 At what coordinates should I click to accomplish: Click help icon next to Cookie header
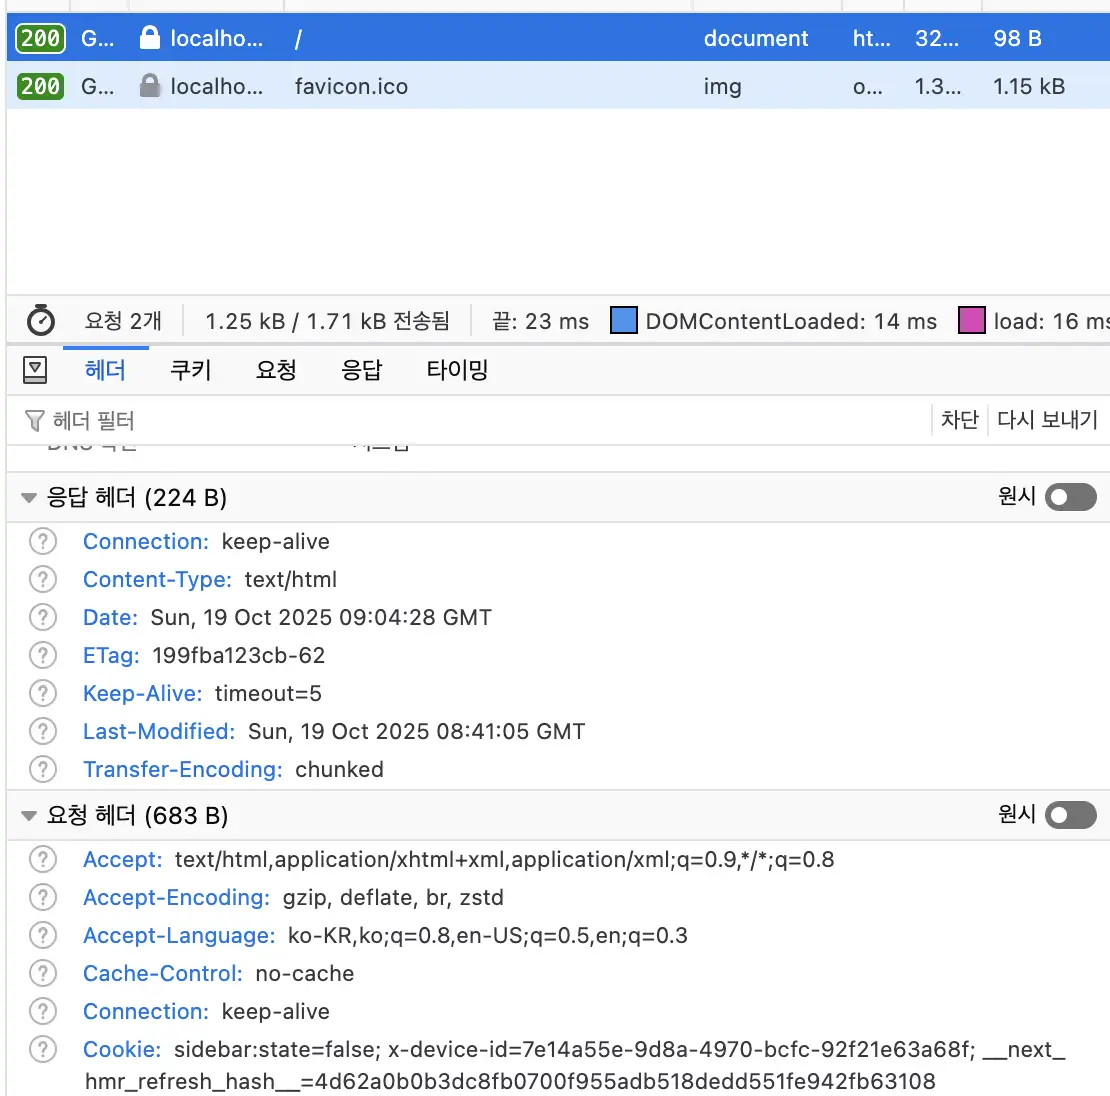point(43,1049)
